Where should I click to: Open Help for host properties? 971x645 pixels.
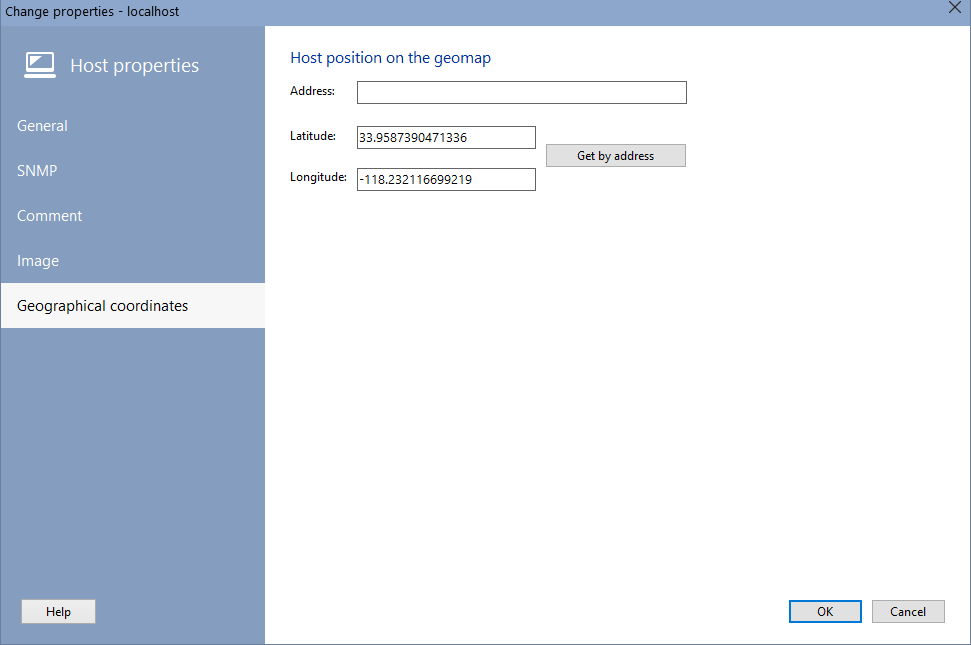point(58,612)
